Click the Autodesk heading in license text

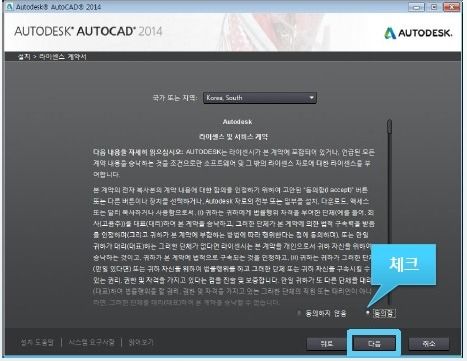(x=237, y=122)
